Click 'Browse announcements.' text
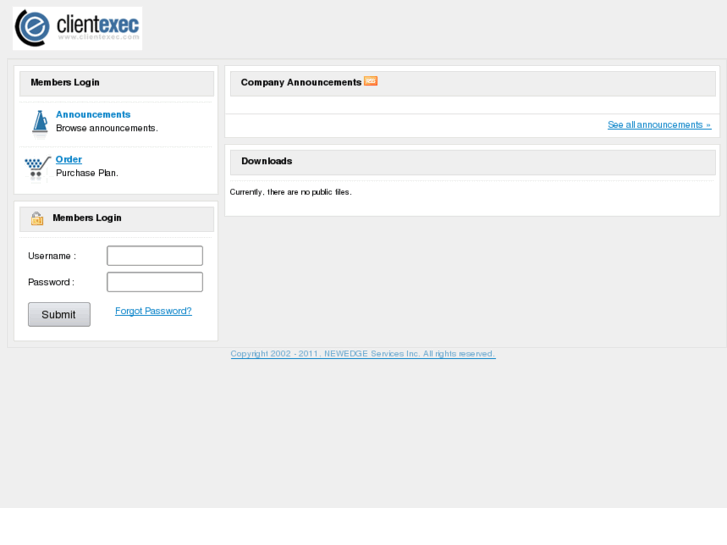 point(107,128)
